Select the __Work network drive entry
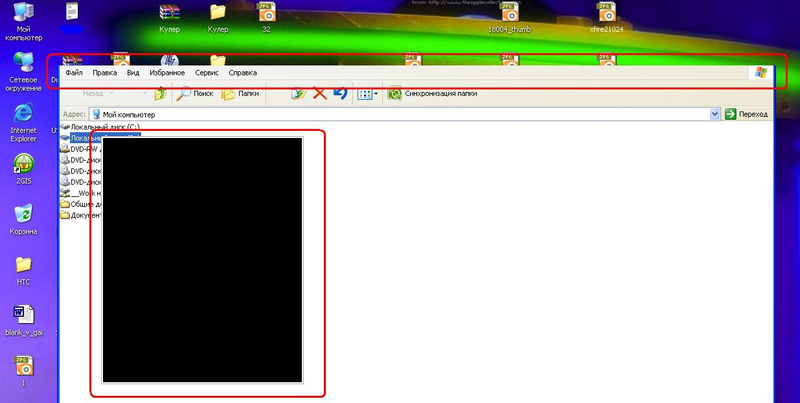 82,193
